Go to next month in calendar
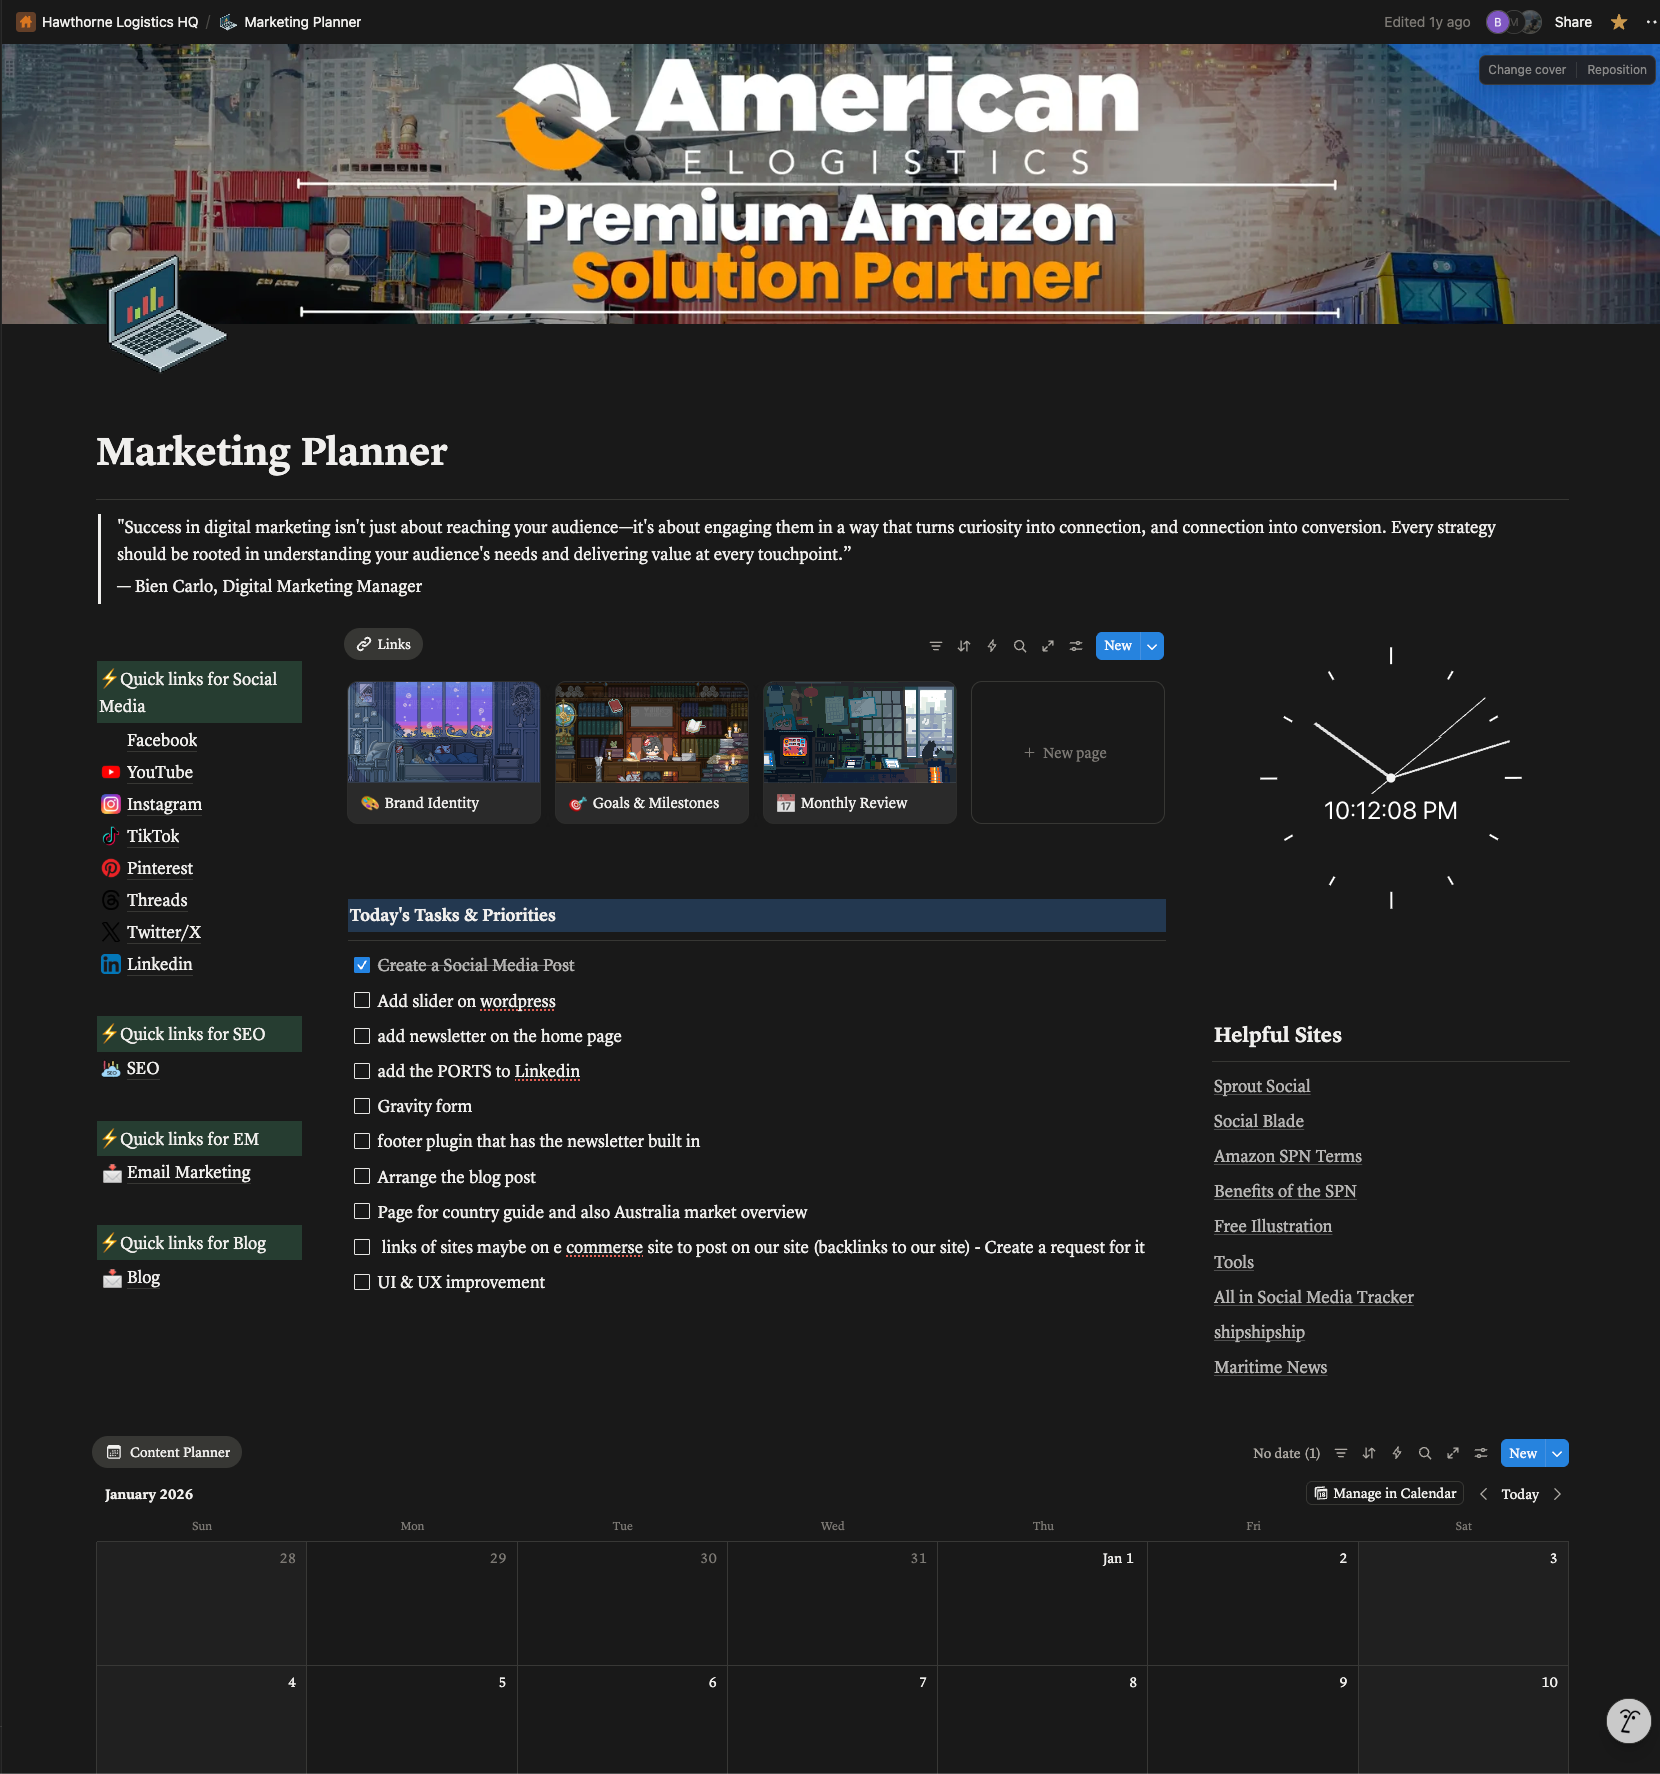Viewport: 1660px width, 1774px height. point(1557,1494)
